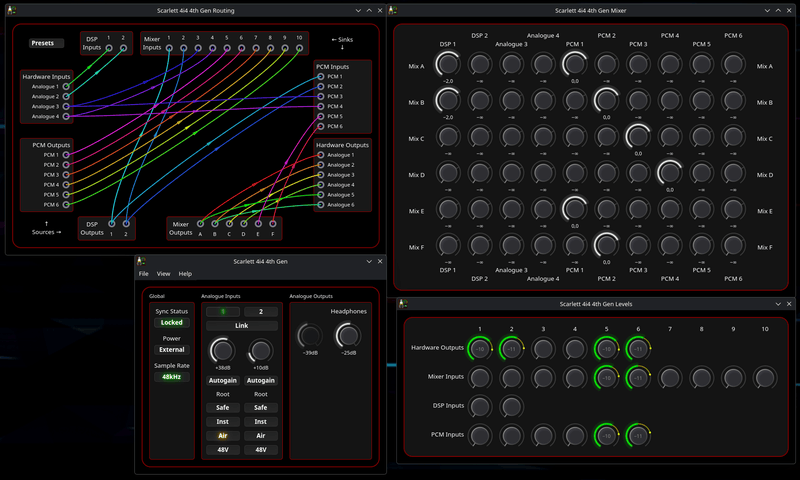
Task: Click the PCM 1 socket under PCM Outputs
Action: coord(66,155)
